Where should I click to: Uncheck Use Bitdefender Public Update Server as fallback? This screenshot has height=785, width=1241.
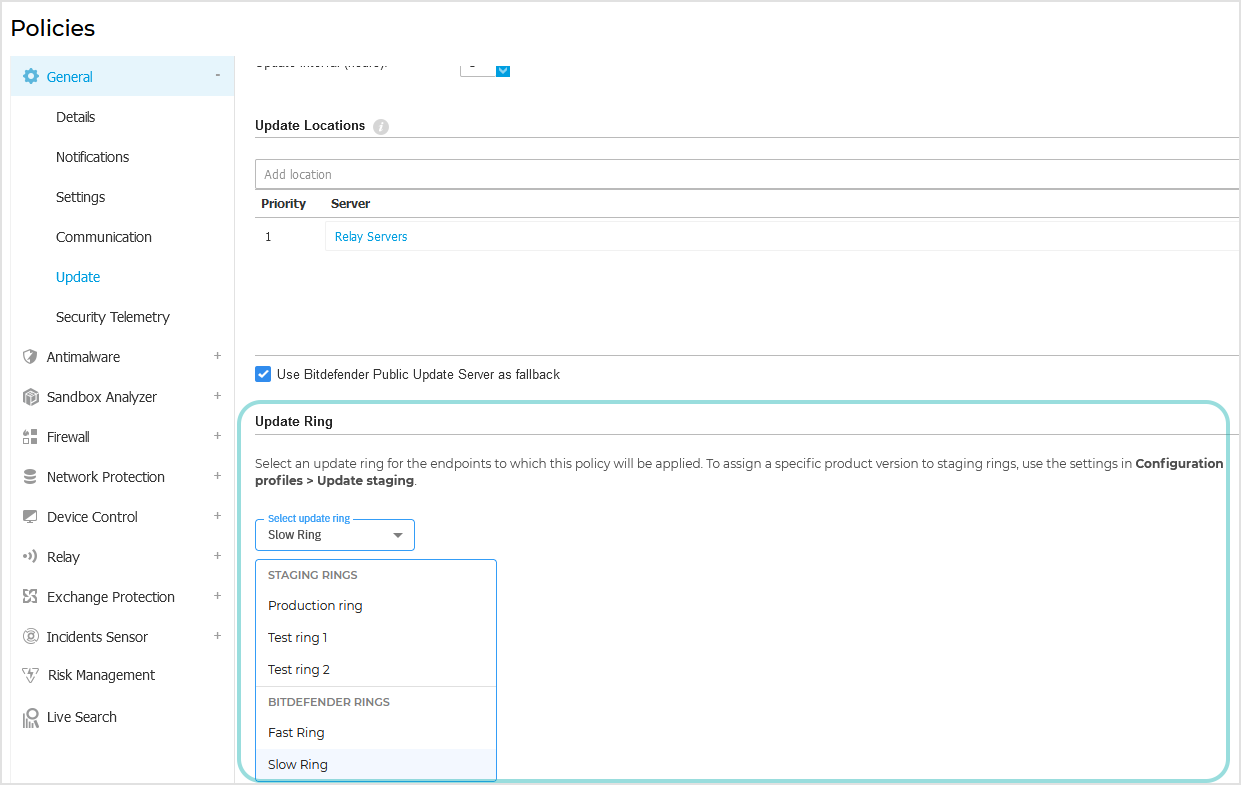(262, 374)
